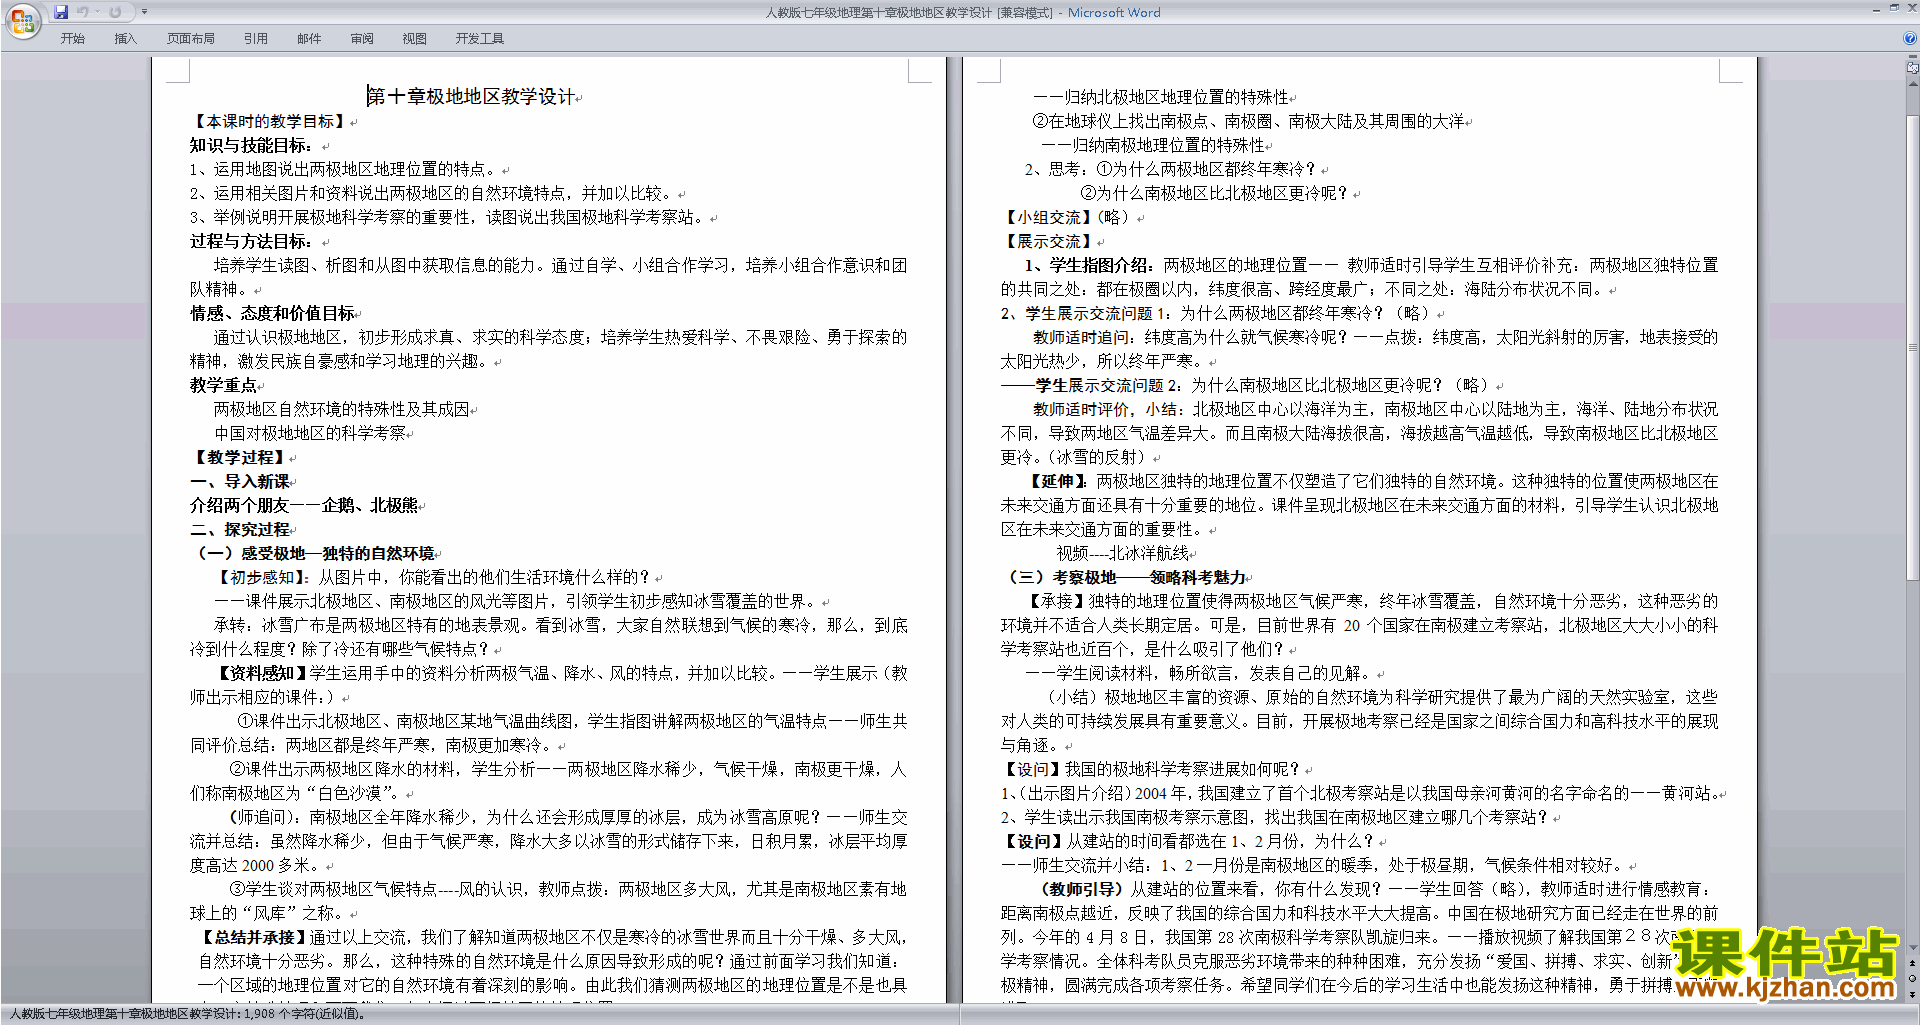The height and width of the screenshot is (1025, 1920).
Task: Click the 【初步感知】 paragraph label
Action: click(x=261, y=577)
